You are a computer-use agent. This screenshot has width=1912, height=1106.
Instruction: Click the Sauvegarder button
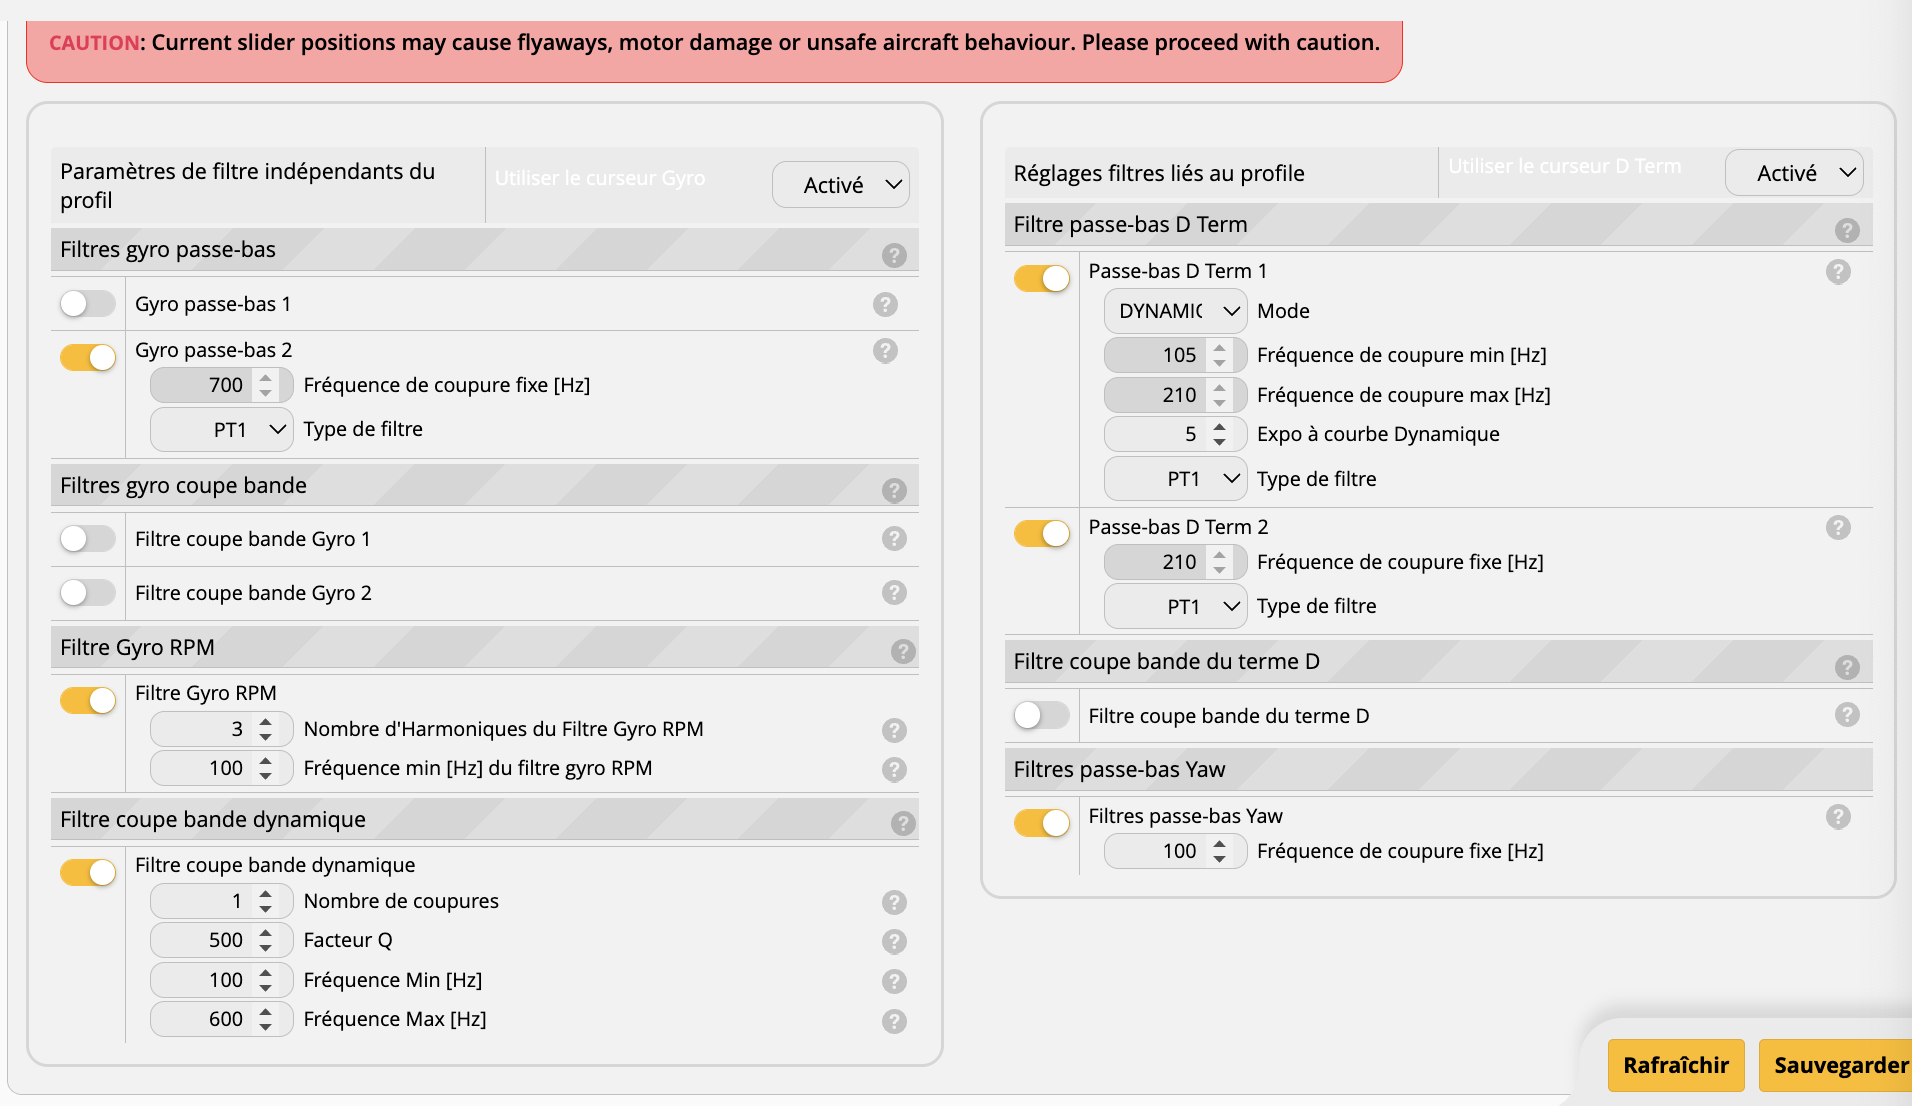1838,1065
